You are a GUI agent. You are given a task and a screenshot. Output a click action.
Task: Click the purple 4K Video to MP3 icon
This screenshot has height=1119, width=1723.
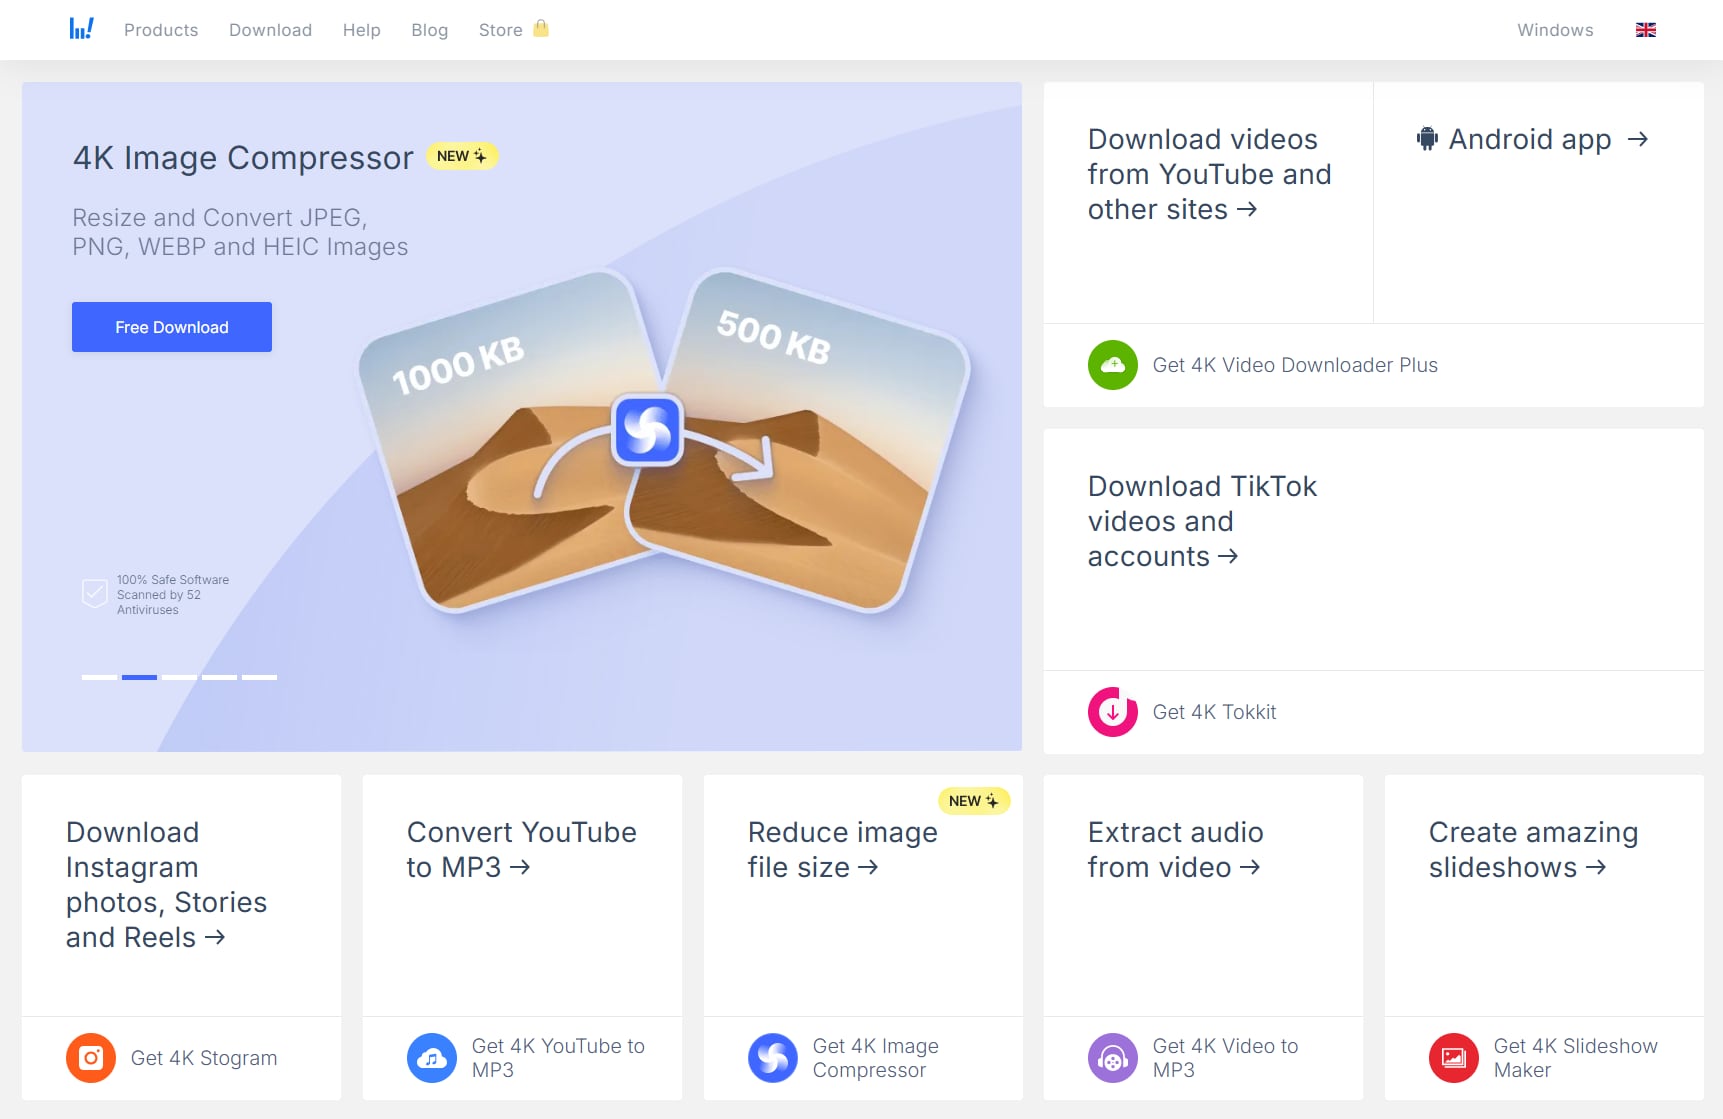[x=1113, y=1058]
